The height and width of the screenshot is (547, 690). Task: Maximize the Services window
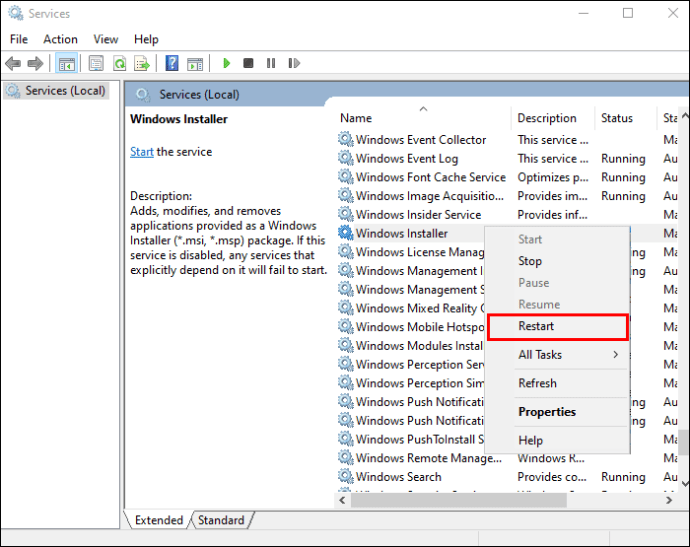coord(628,13)
